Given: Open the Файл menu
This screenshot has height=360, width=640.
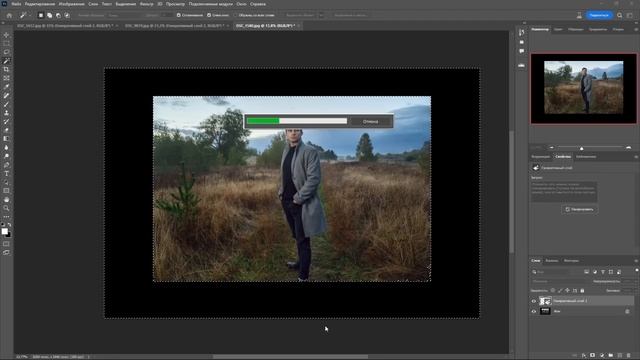Looking at the screenshot, I should [x=16, y=4].
